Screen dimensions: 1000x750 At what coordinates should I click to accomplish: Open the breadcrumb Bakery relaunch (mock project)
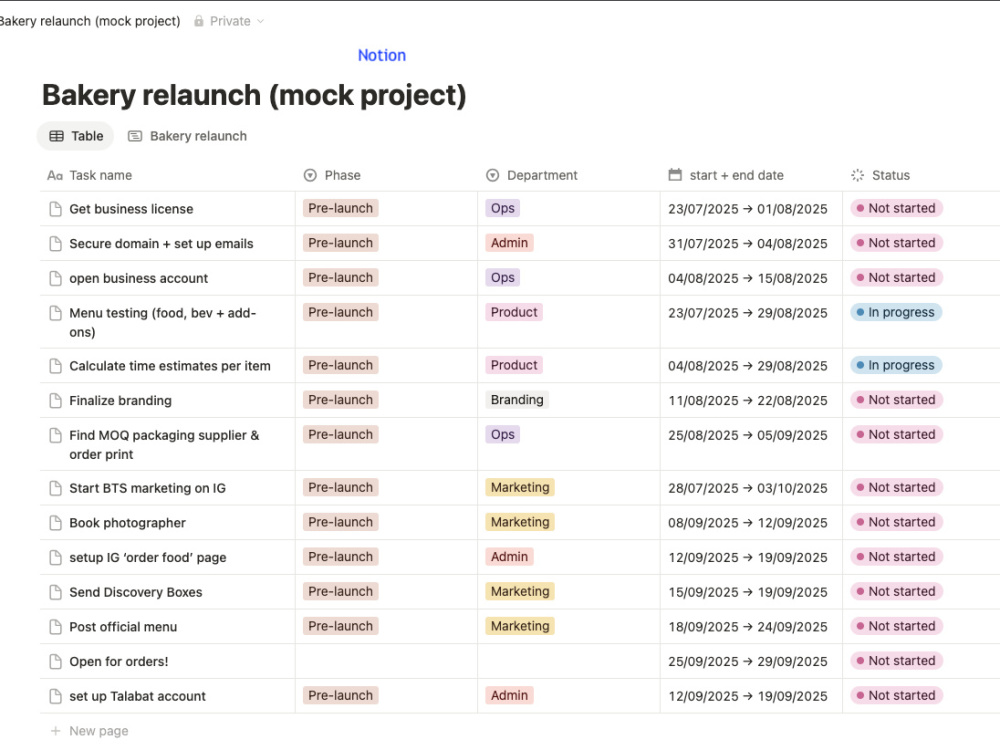coord(90,21)
